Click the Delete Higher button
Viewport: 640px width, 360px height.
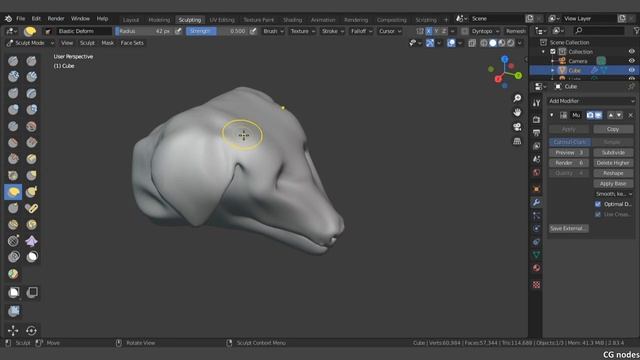613,163
